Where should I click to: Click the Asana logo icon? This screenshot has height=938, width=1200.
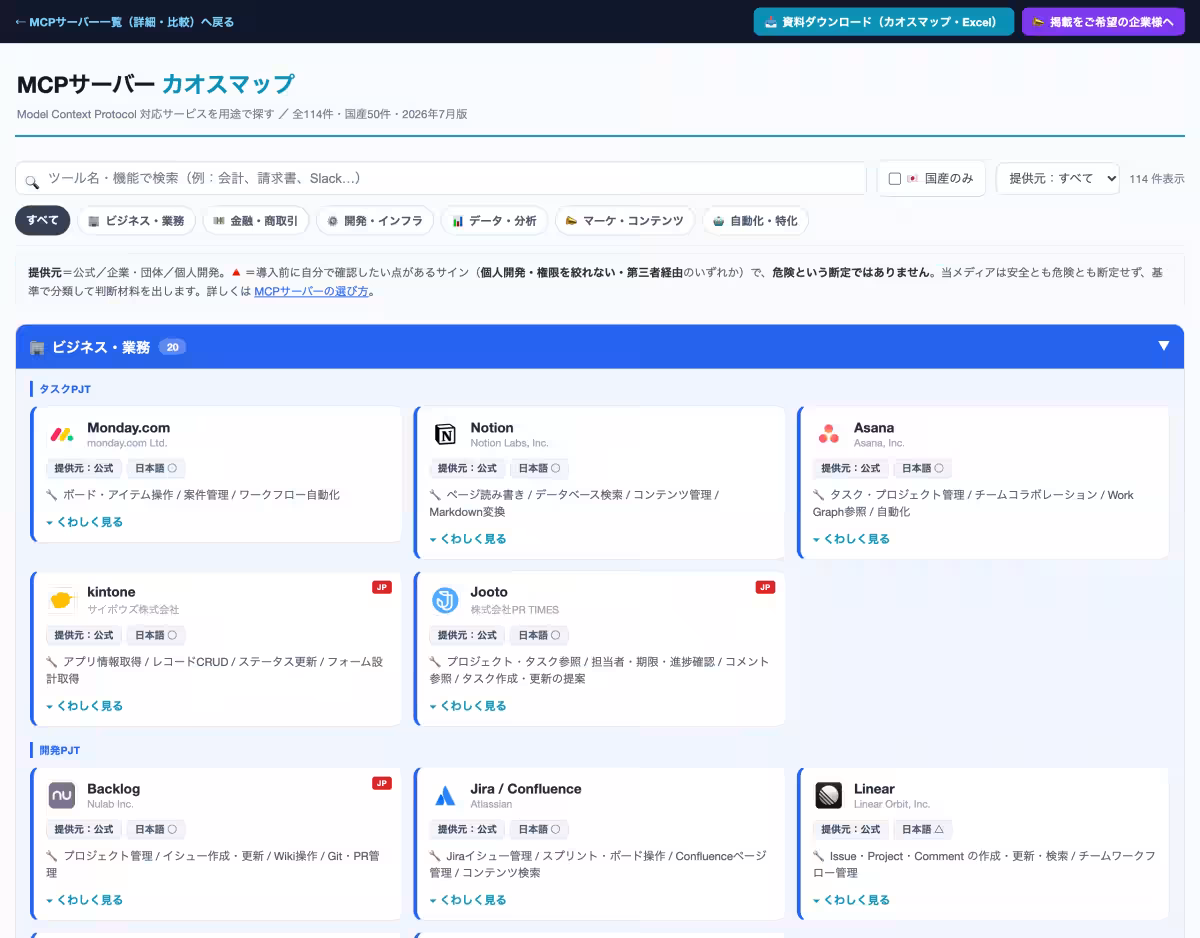(x=828, y=434)
